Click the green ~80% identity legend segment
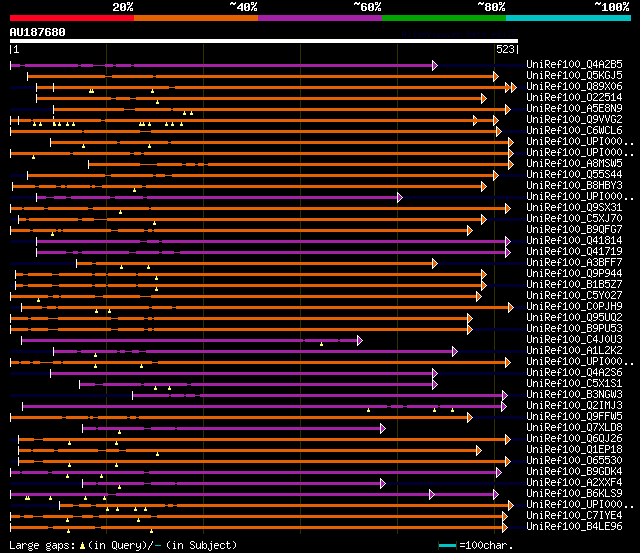This screenshot has height=553, width=640. [x=444, y=18]
